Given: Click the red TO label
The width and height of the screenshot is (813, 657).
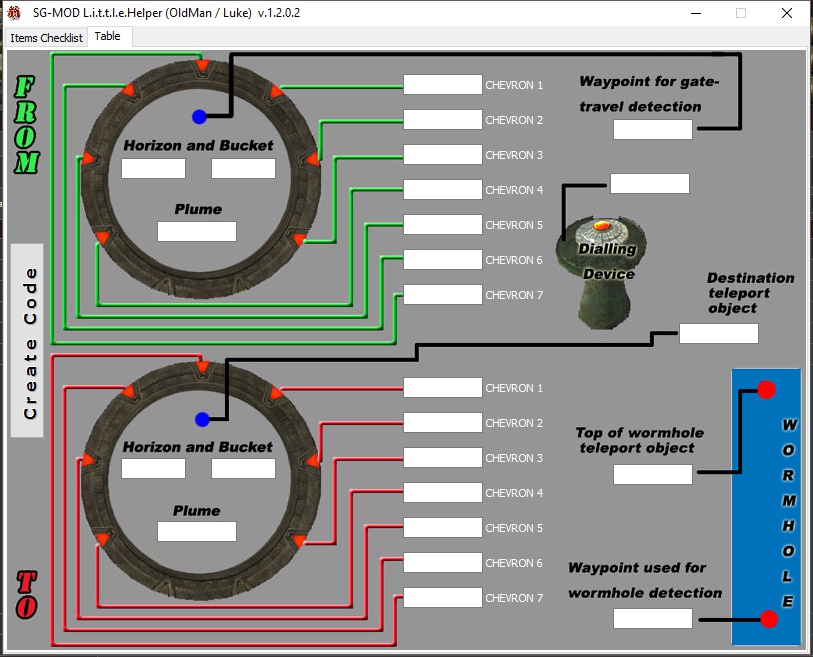Looking at the screenshot, I should (x=26, y=595).
